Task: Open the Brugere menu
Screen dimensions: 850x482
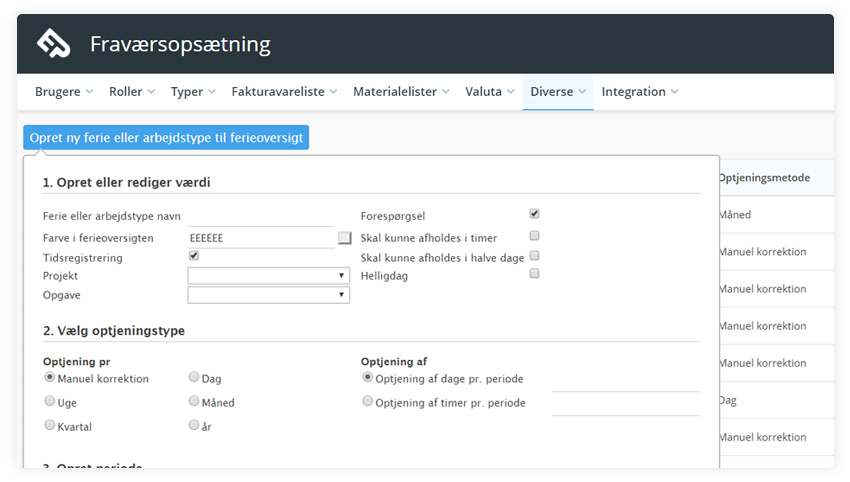Action: [x=64, y=92]
